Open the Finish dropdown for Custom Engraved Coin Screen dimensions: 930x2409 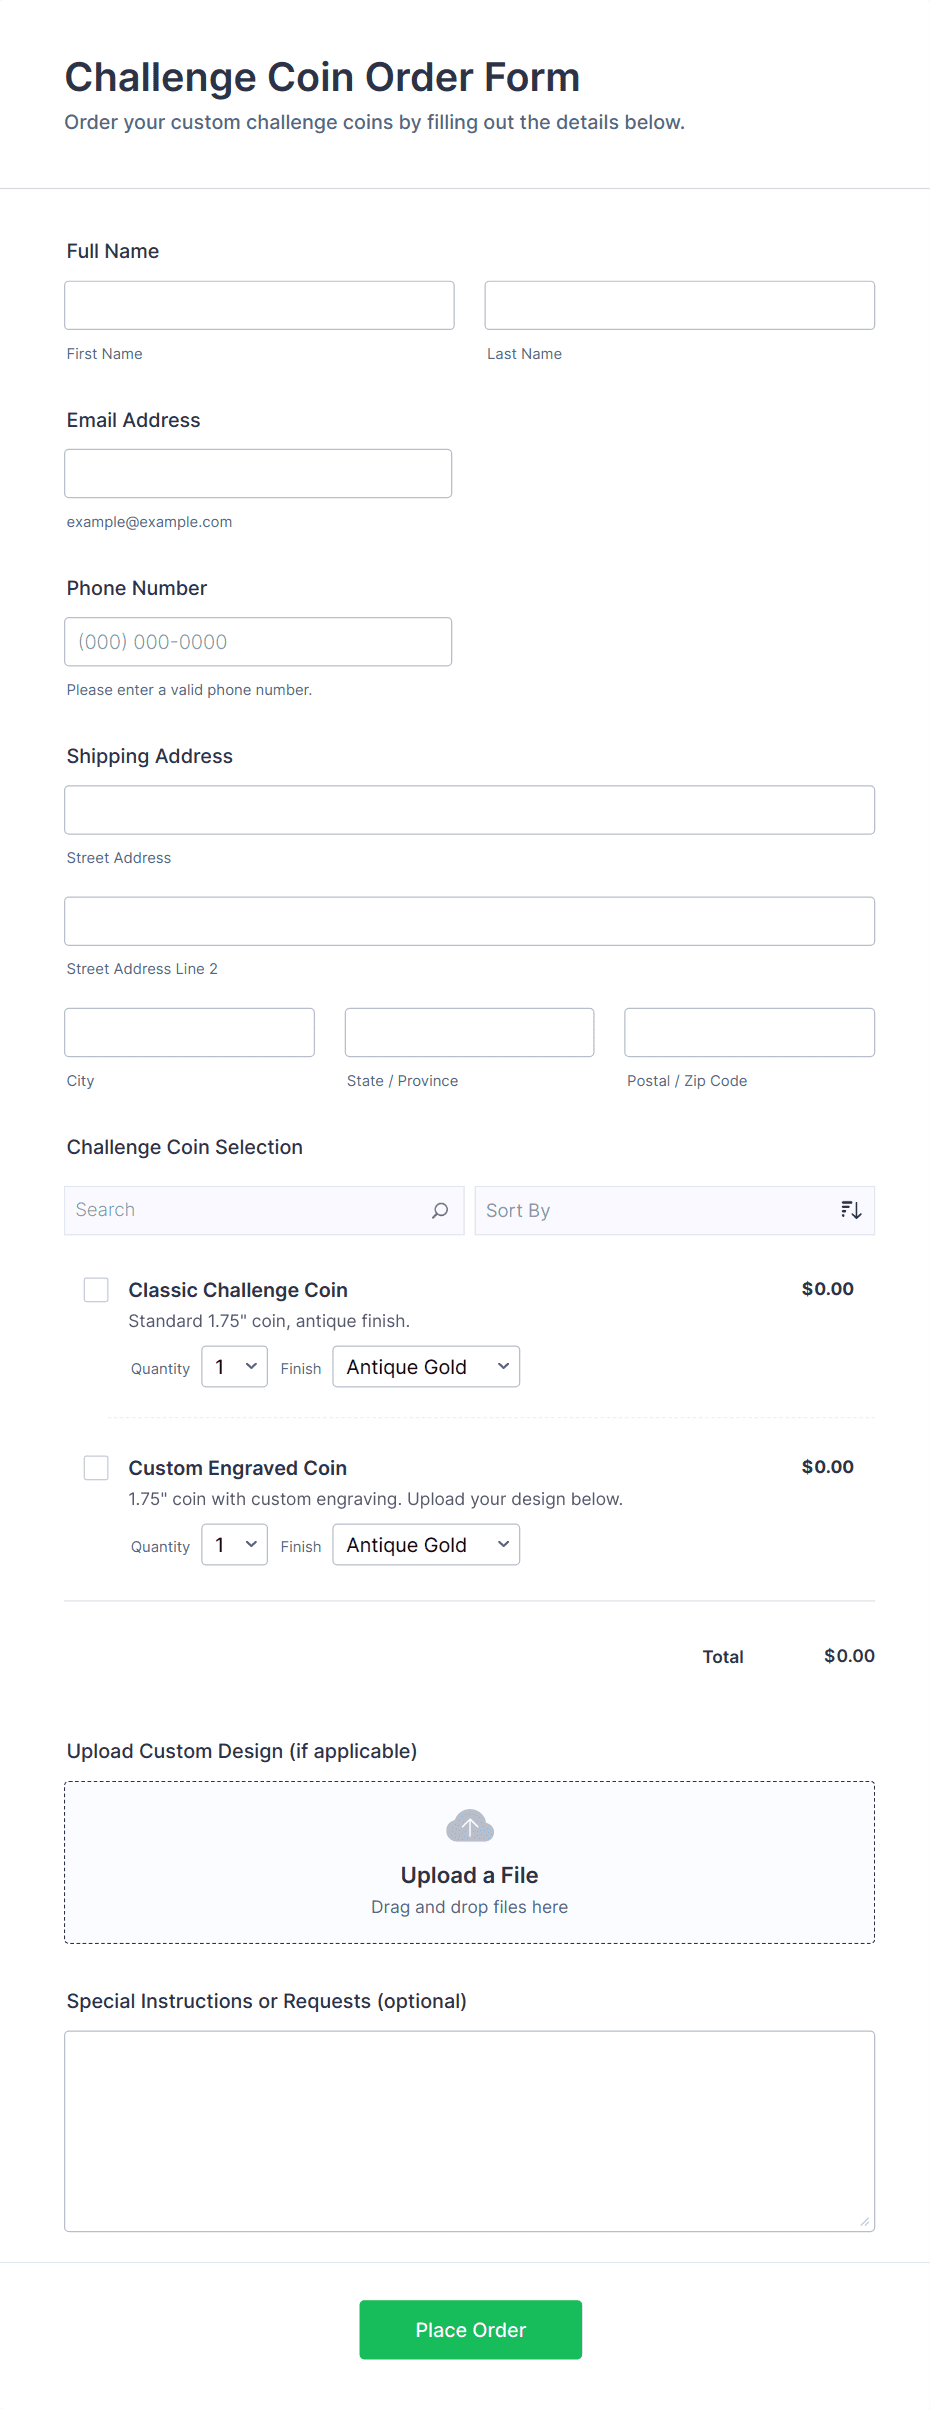(425, 1544)
